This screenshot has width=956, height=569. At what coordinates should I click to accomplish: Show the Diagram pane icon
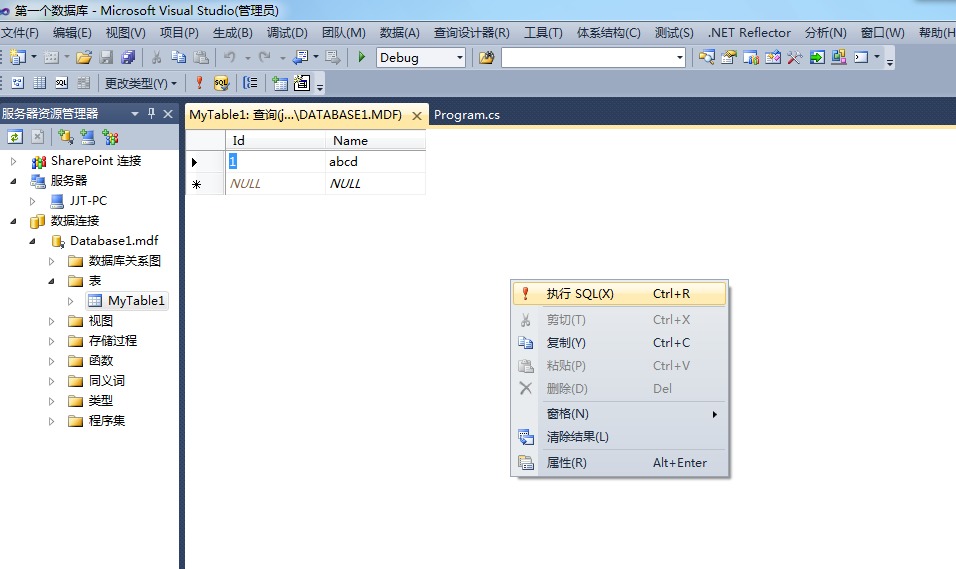[18, 83]
